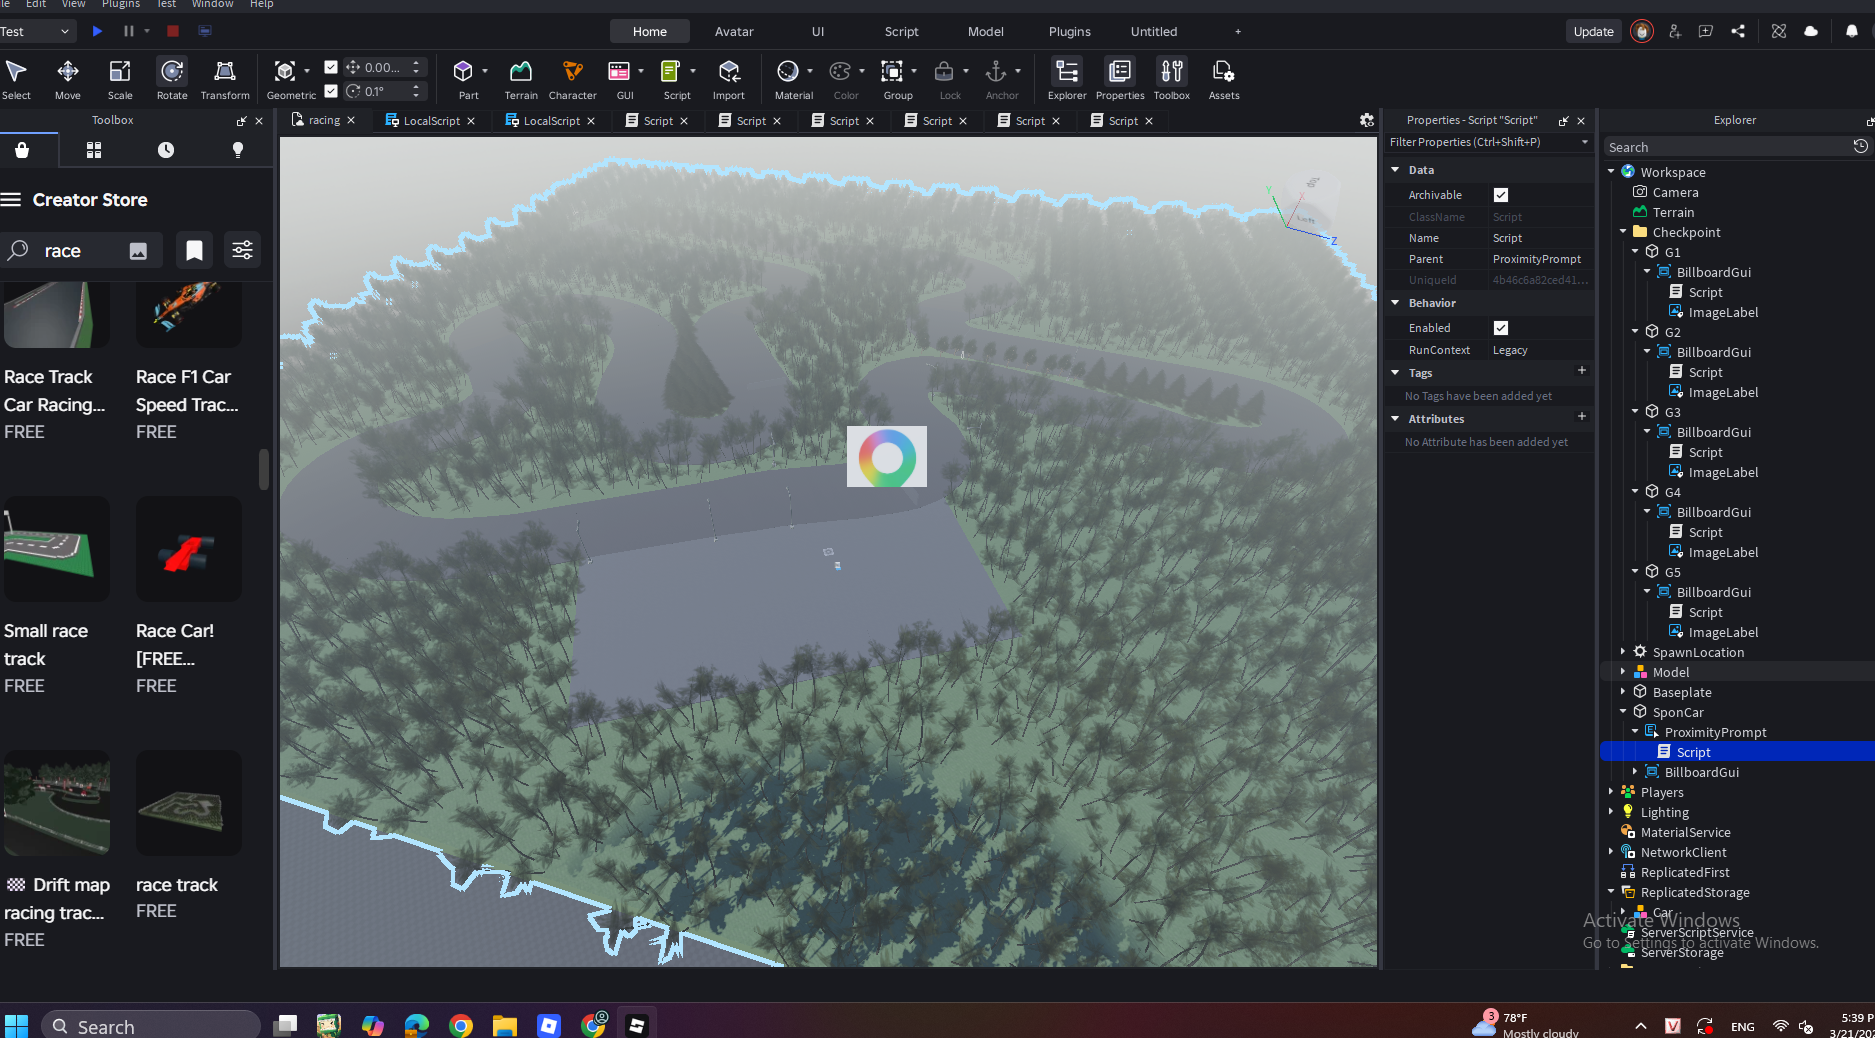1875x1038 pixels.
Task: Toggle the script Enabled checkbox
Action: coord(1500,328)
